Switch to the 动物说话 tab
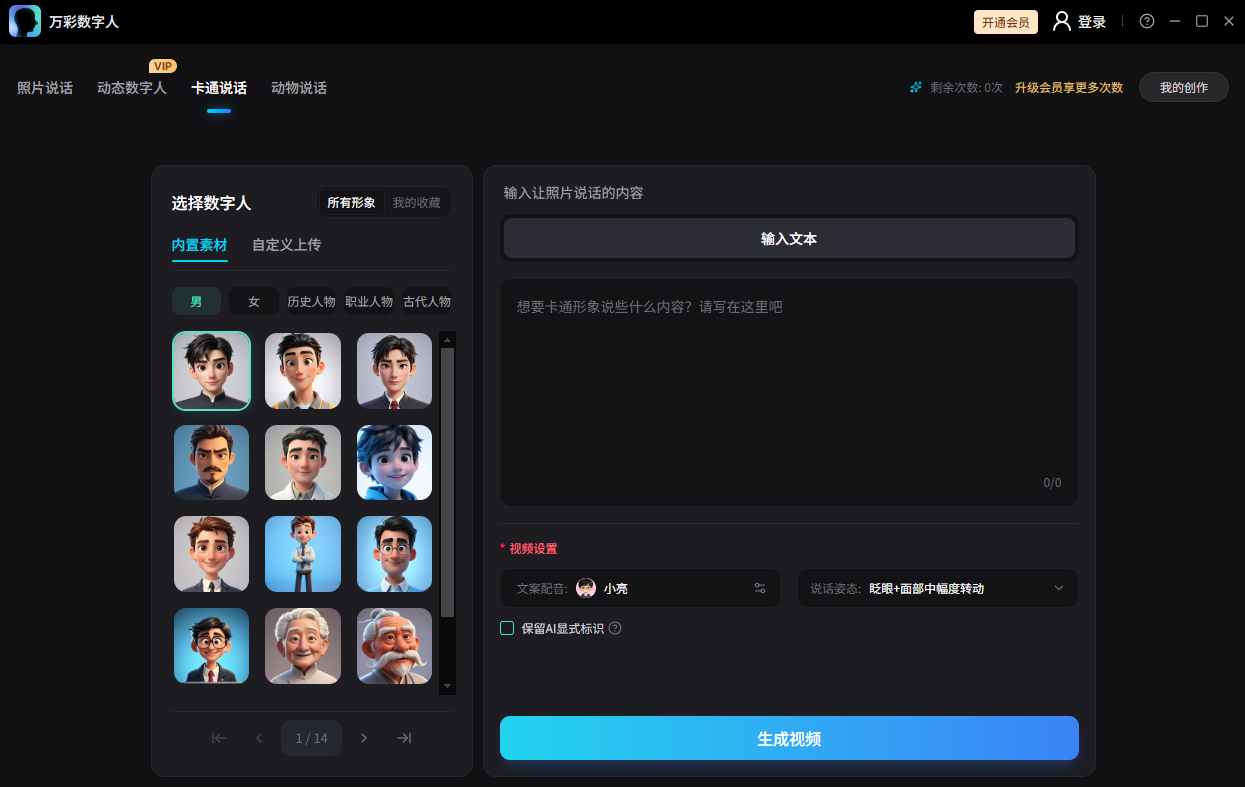The width and height of the screenshot is (1245, 787). click(x=298, y=87)
